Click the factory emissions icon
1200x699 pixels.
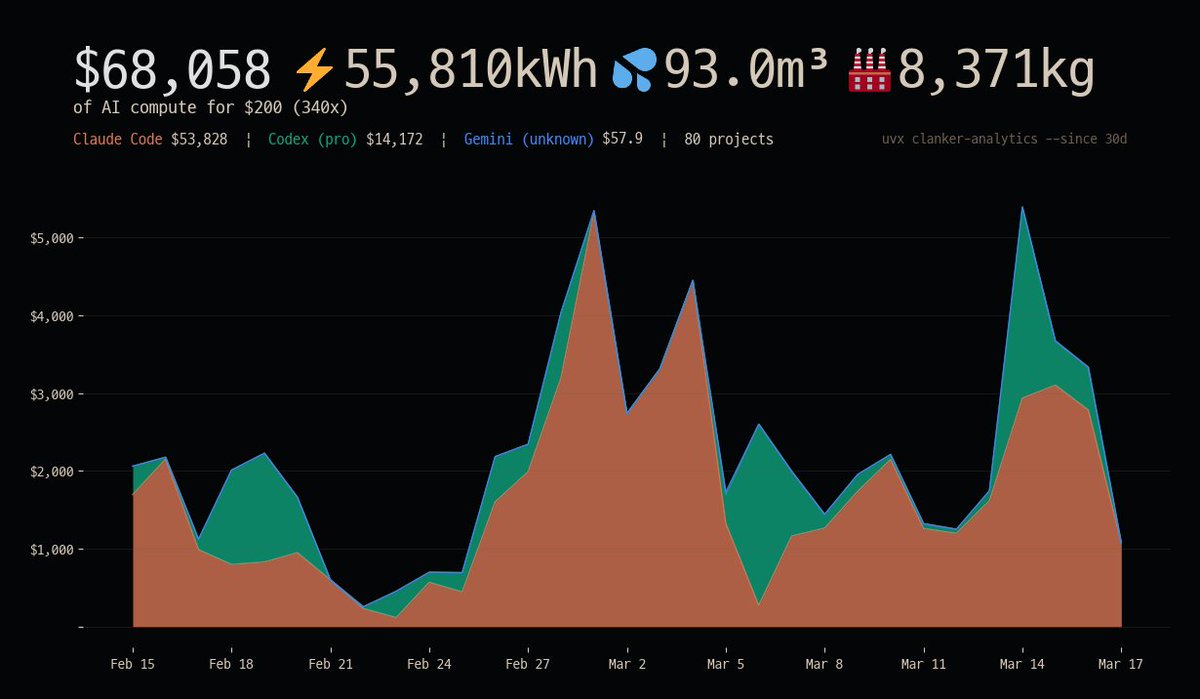tap(868, 71)
